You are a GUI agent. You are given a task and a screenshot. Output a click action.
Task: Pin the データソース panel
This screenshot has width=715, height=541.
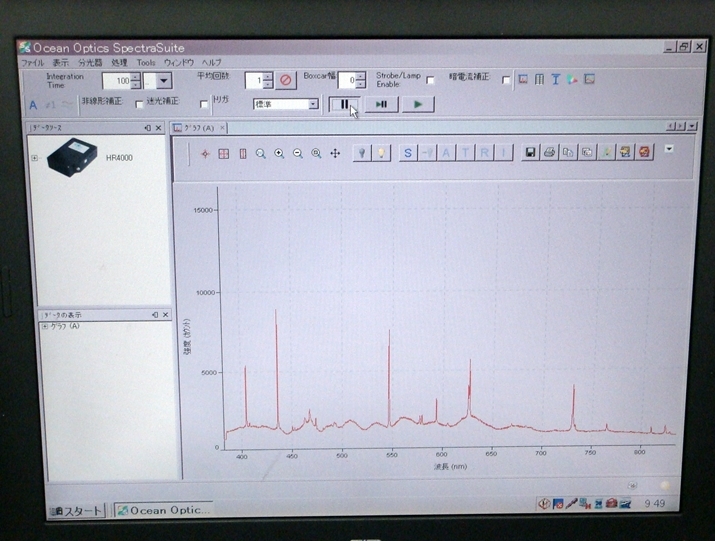pyautogui.click(x=147, y=128)
